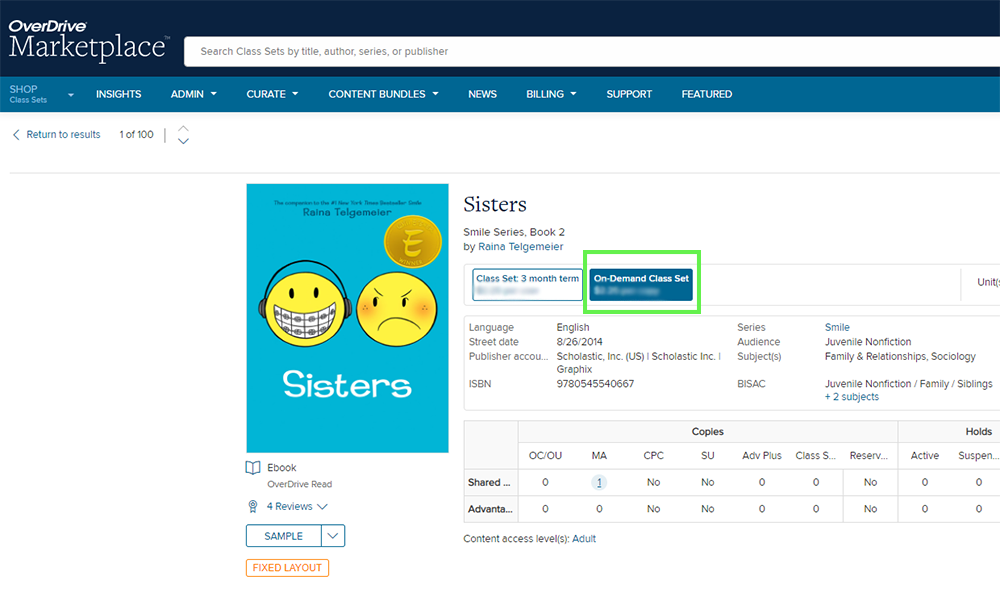Screen dimensions: 1000x597
Task: Open the SUPPORT page
Action: coord(629,94)
